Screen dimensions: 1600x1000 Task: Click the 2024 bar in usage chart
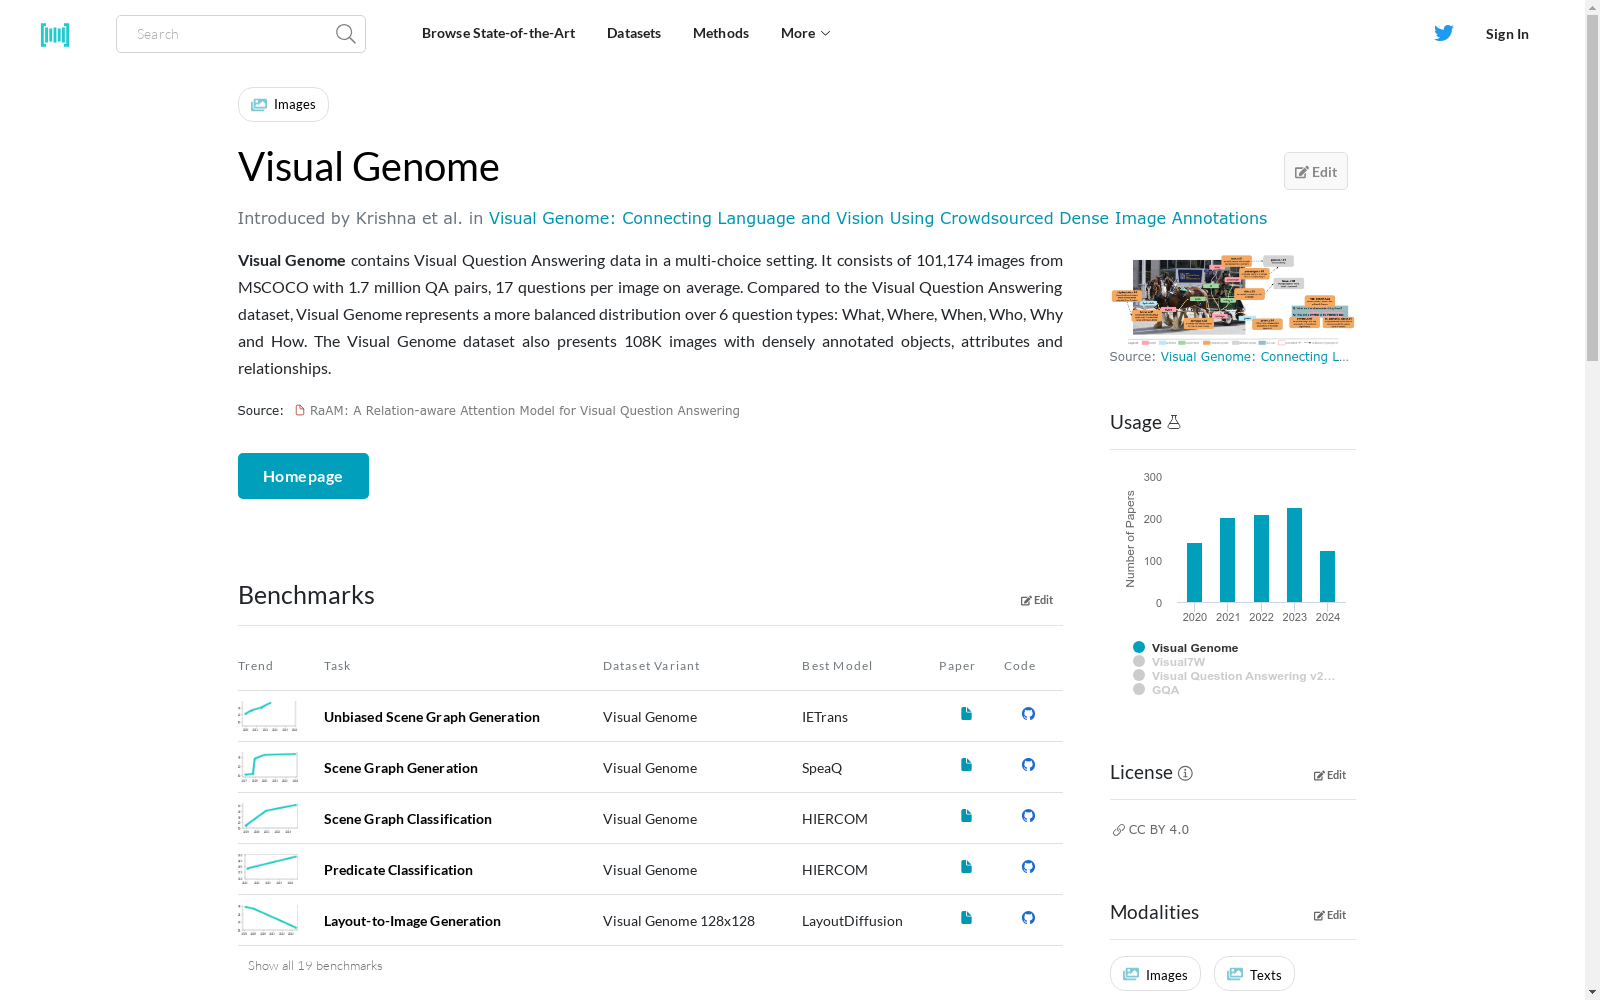click(1327, 577)
